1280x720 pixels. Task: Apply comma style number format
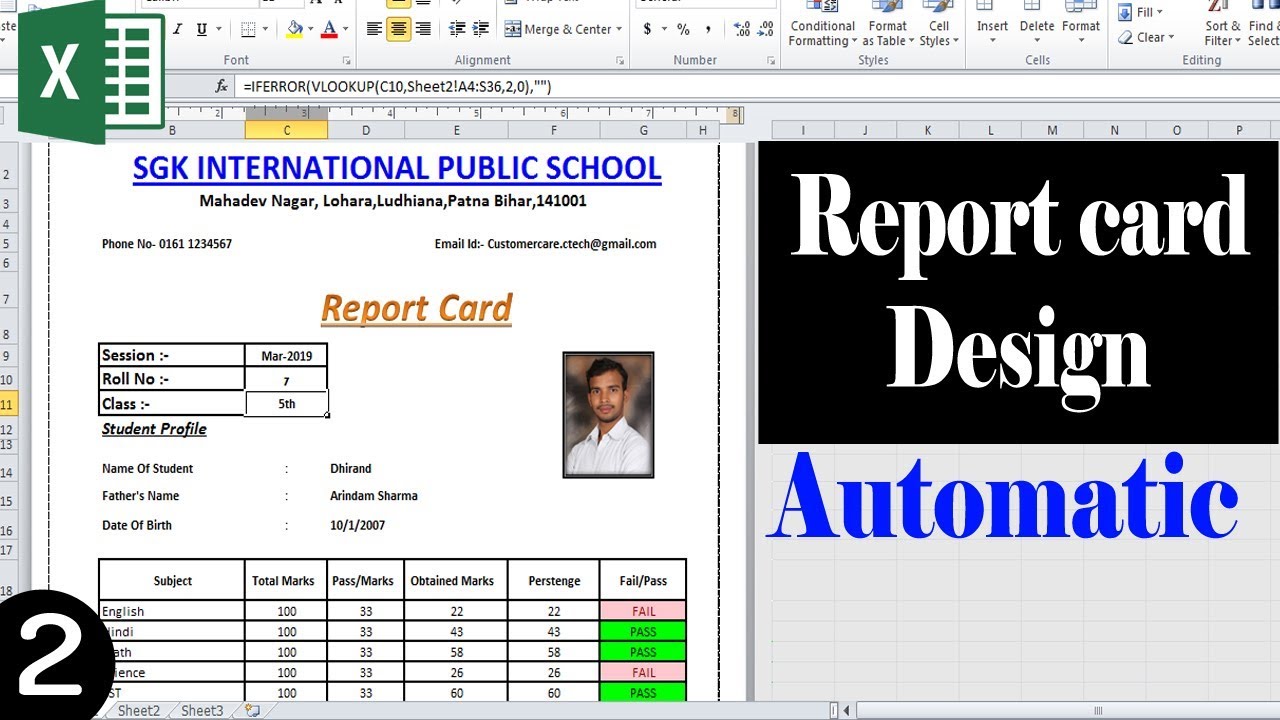coord(708,29)
